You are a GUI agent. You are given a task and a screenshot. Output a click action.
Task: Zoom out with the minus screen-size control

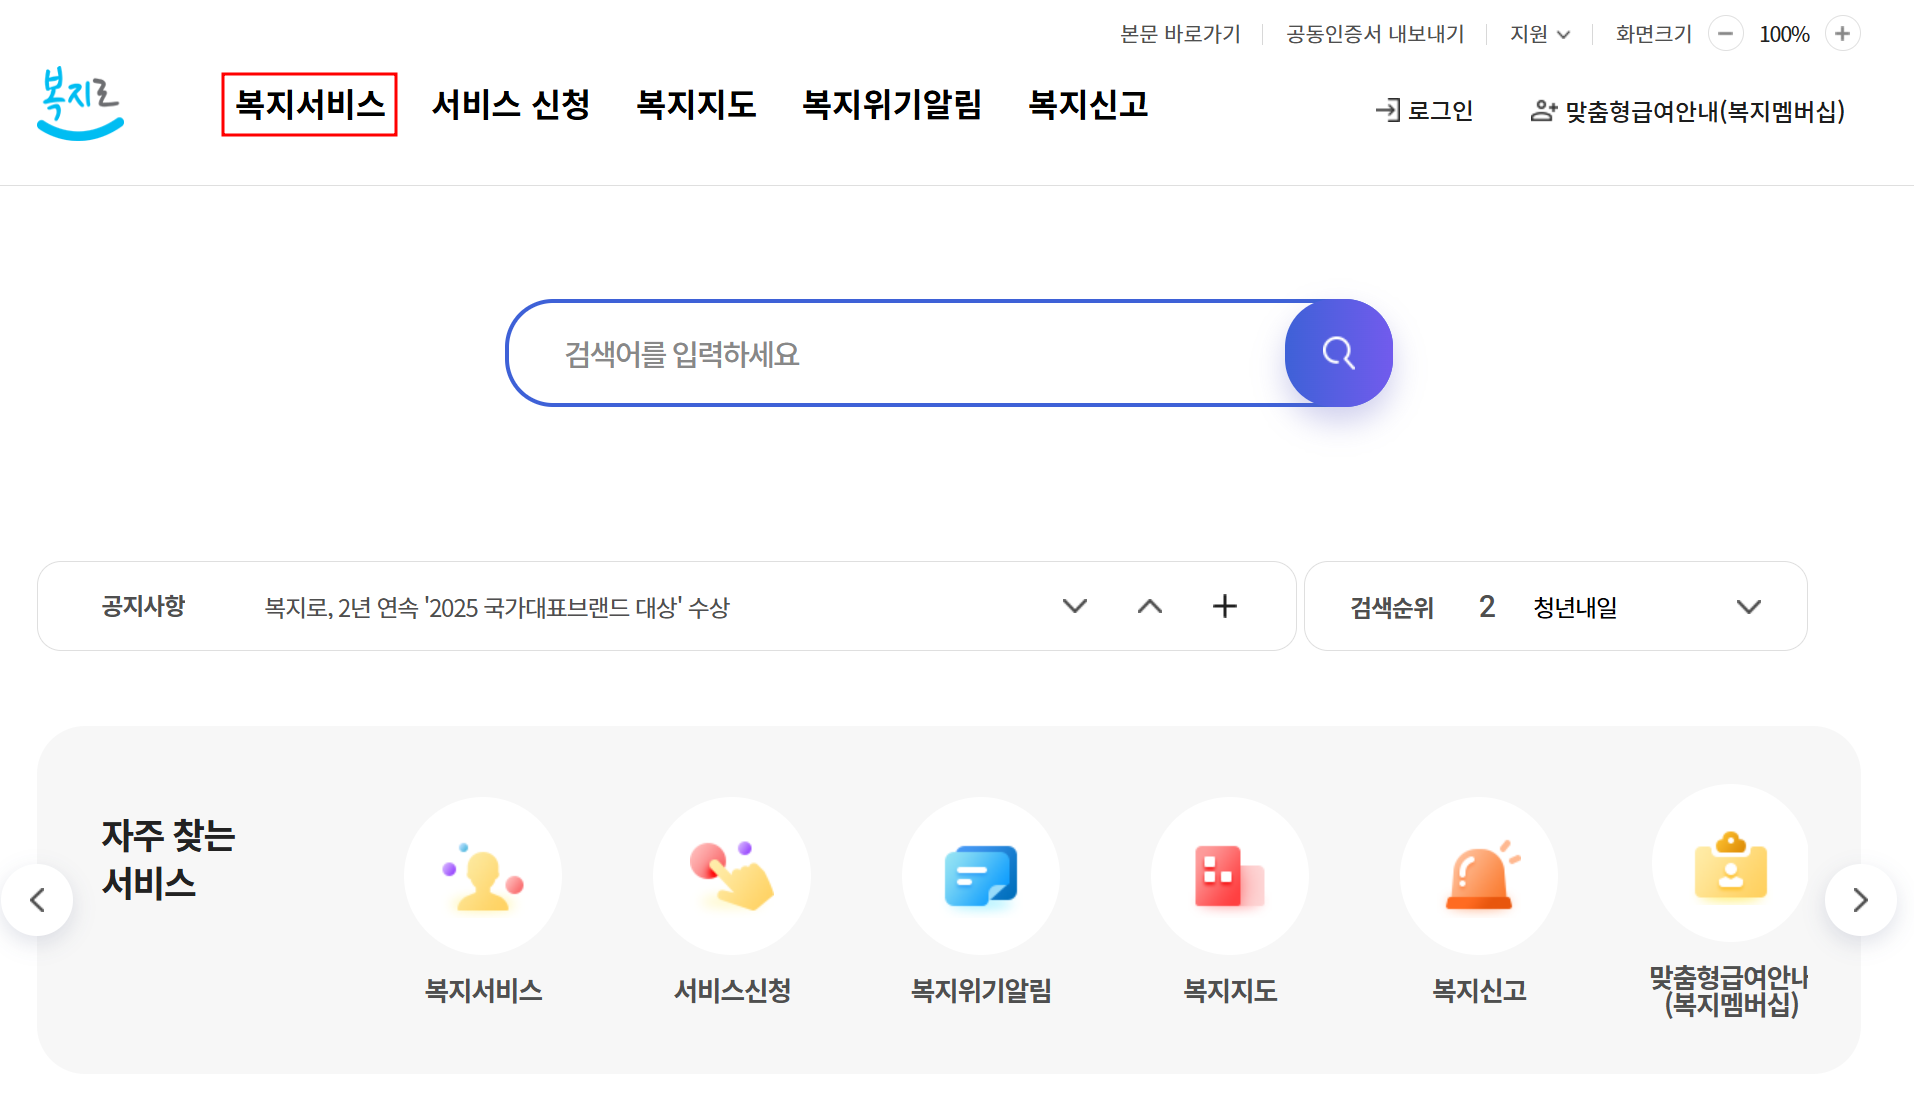1726,33
